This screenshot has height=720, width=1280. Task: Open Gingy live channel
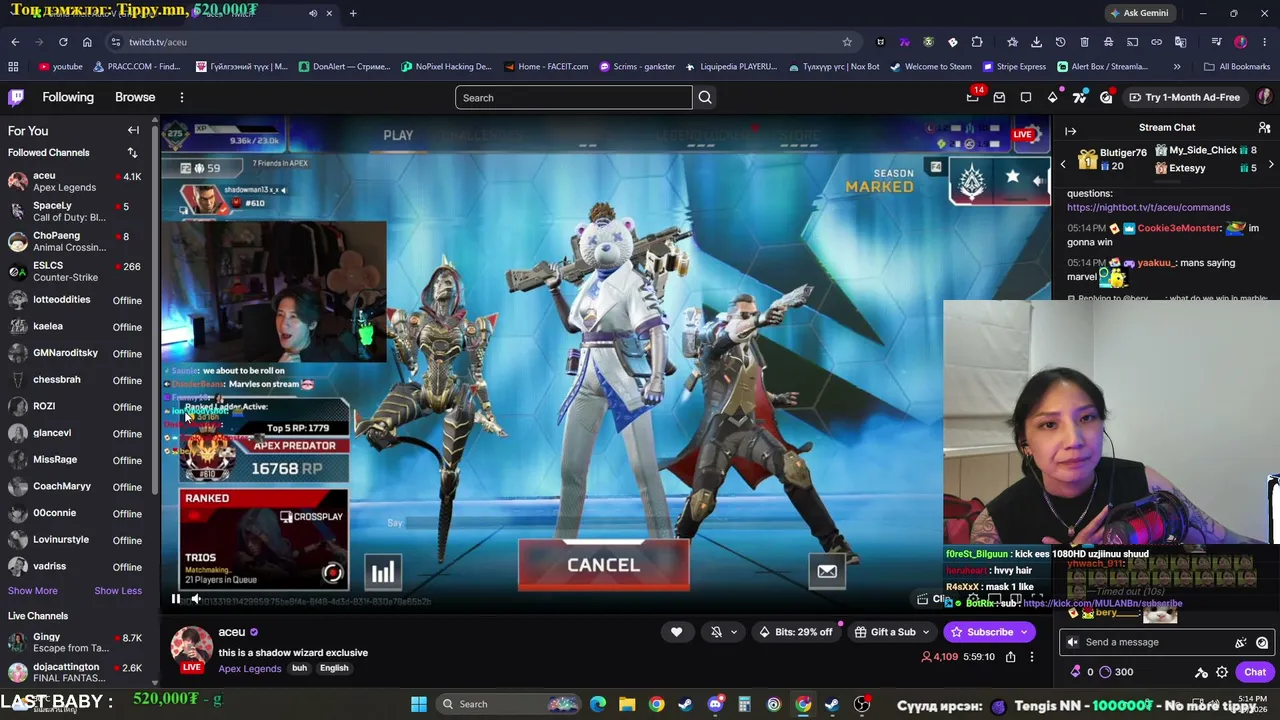pyautogui.click(x=78, y=642)
